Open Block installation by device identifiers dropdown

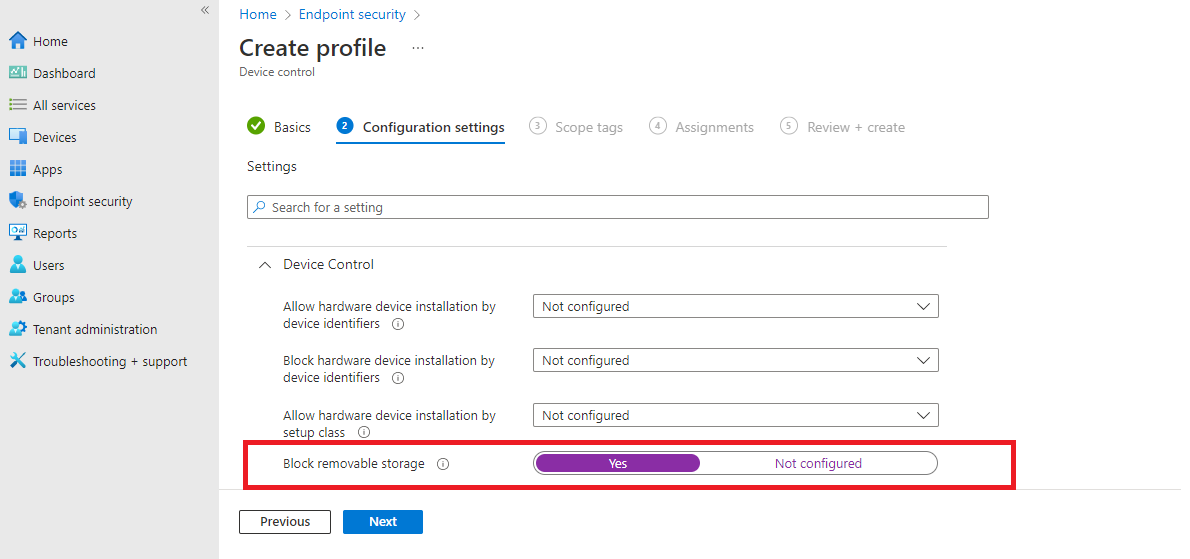click(x=735, y=361)
